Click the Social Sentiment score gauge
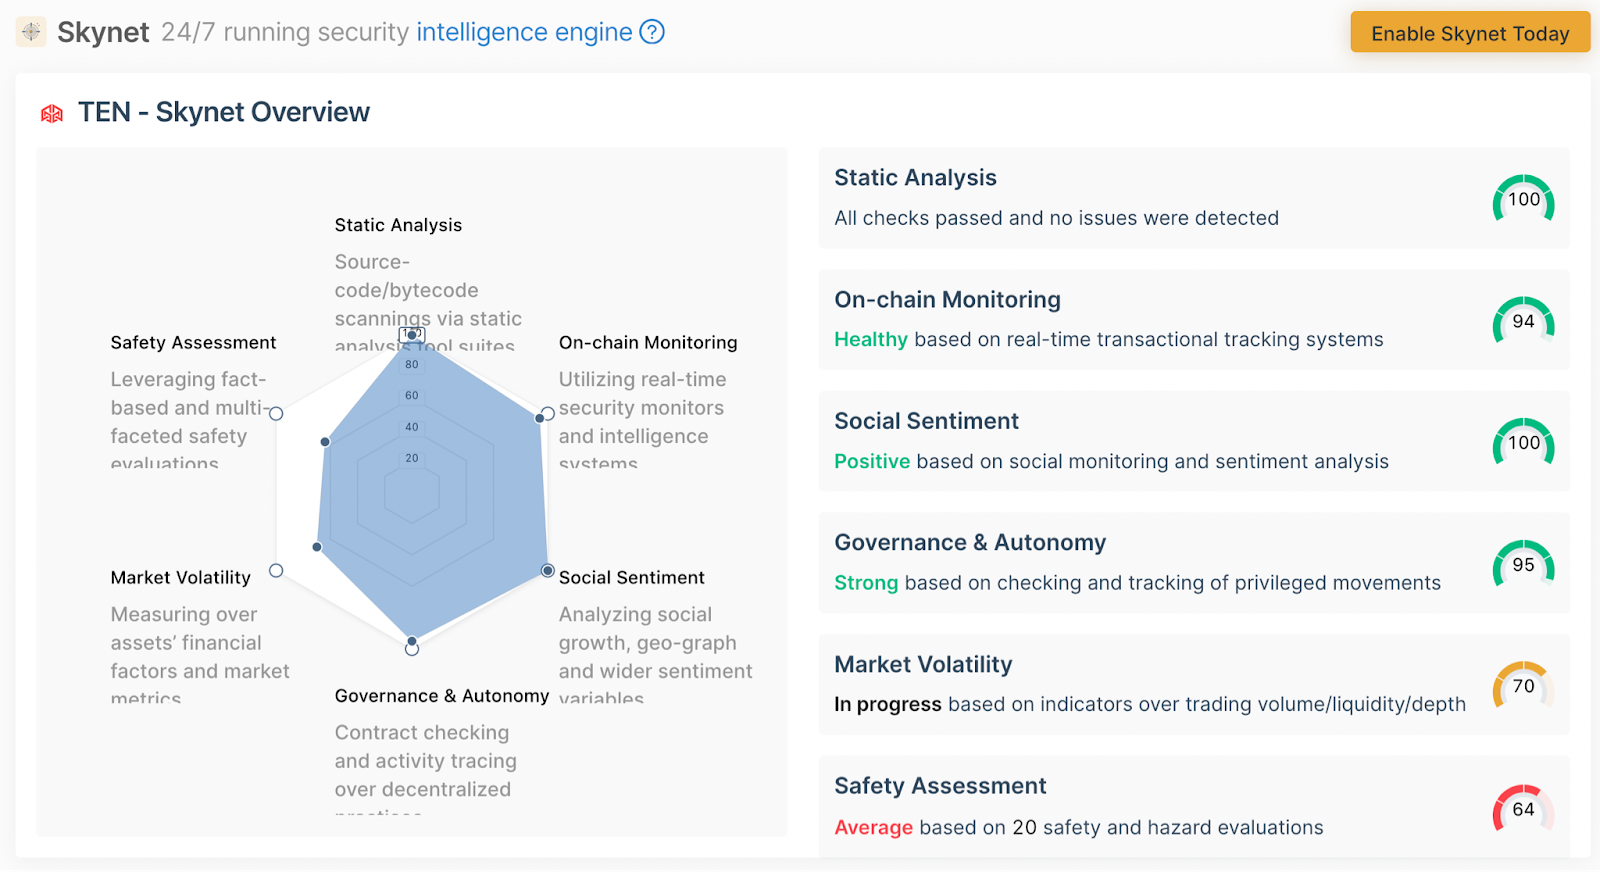The image size is (1600, 872). tap(1523, 442)
